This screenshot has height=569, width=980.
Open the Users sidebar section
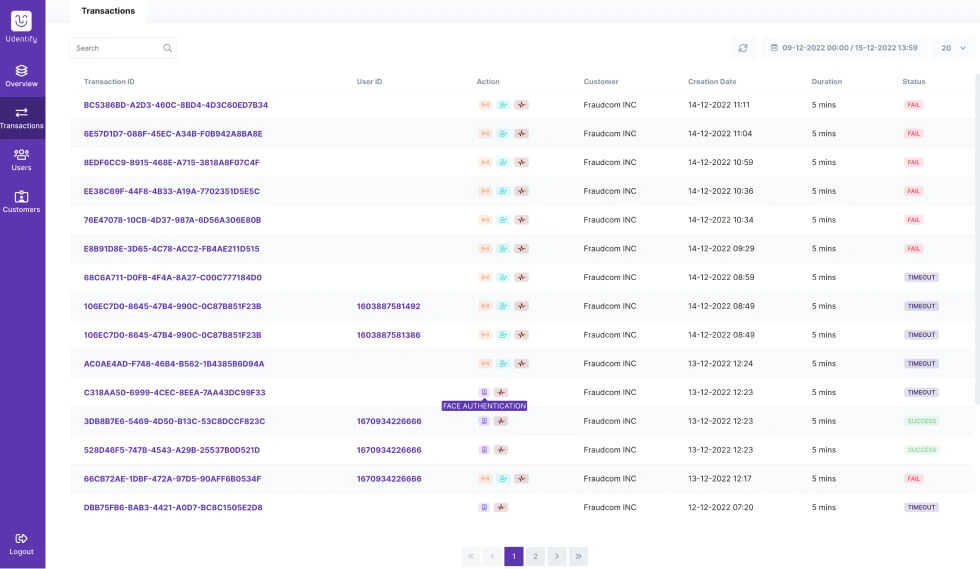click(21, 160)
